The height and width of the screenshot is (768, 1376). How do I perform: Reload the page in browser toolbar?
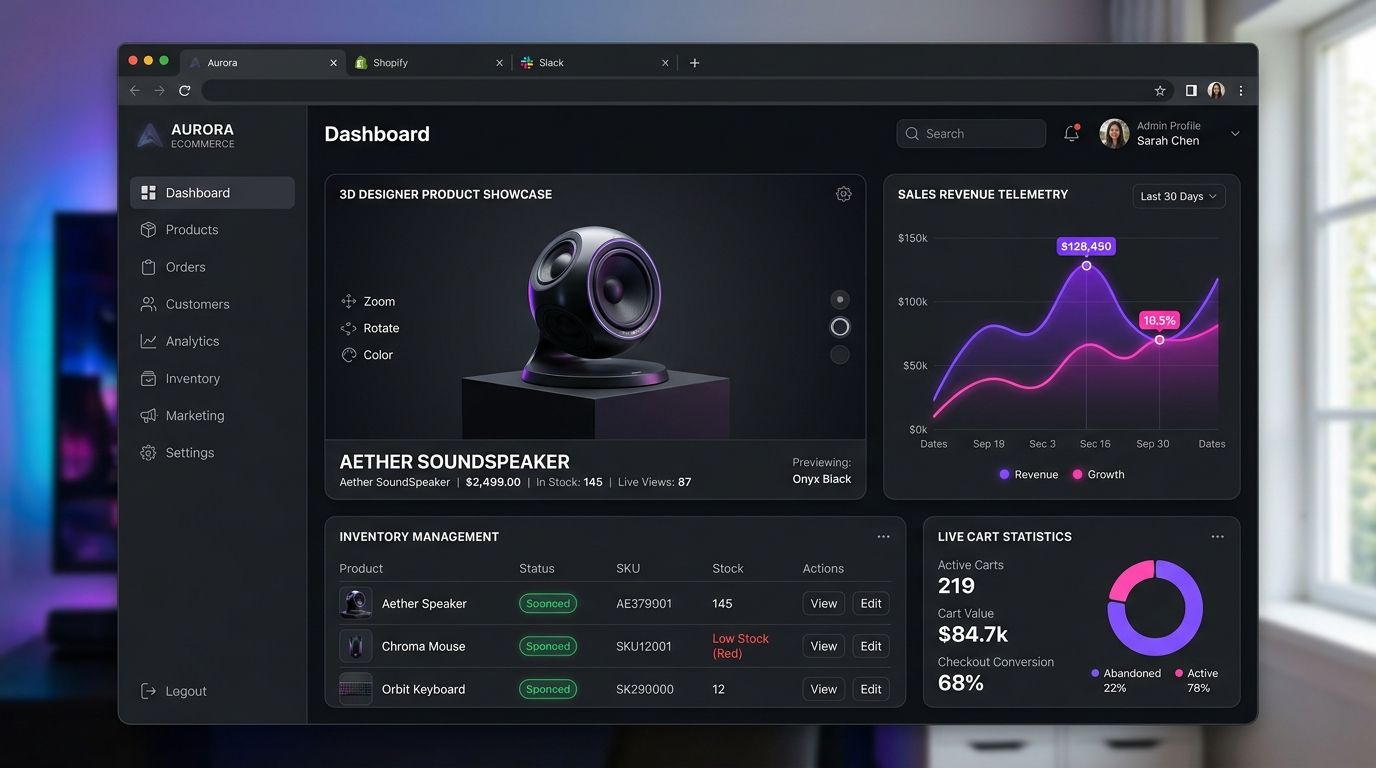(x=185, y=90)
